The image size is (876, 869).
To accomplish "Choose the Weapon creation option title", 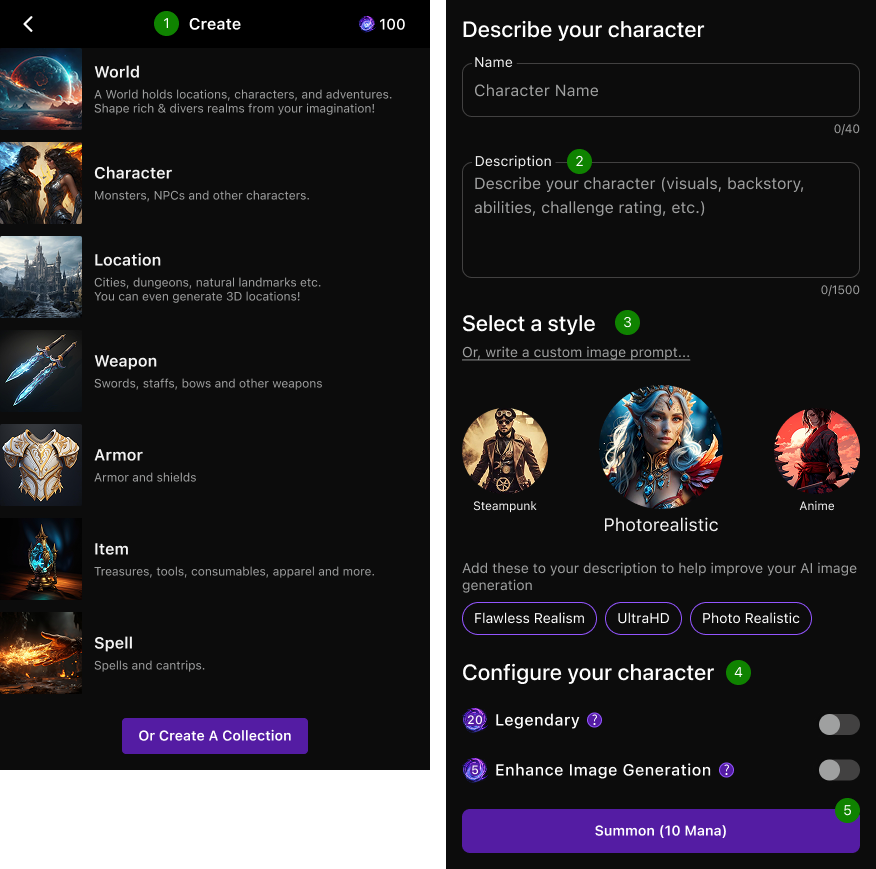I will (125, 362).
